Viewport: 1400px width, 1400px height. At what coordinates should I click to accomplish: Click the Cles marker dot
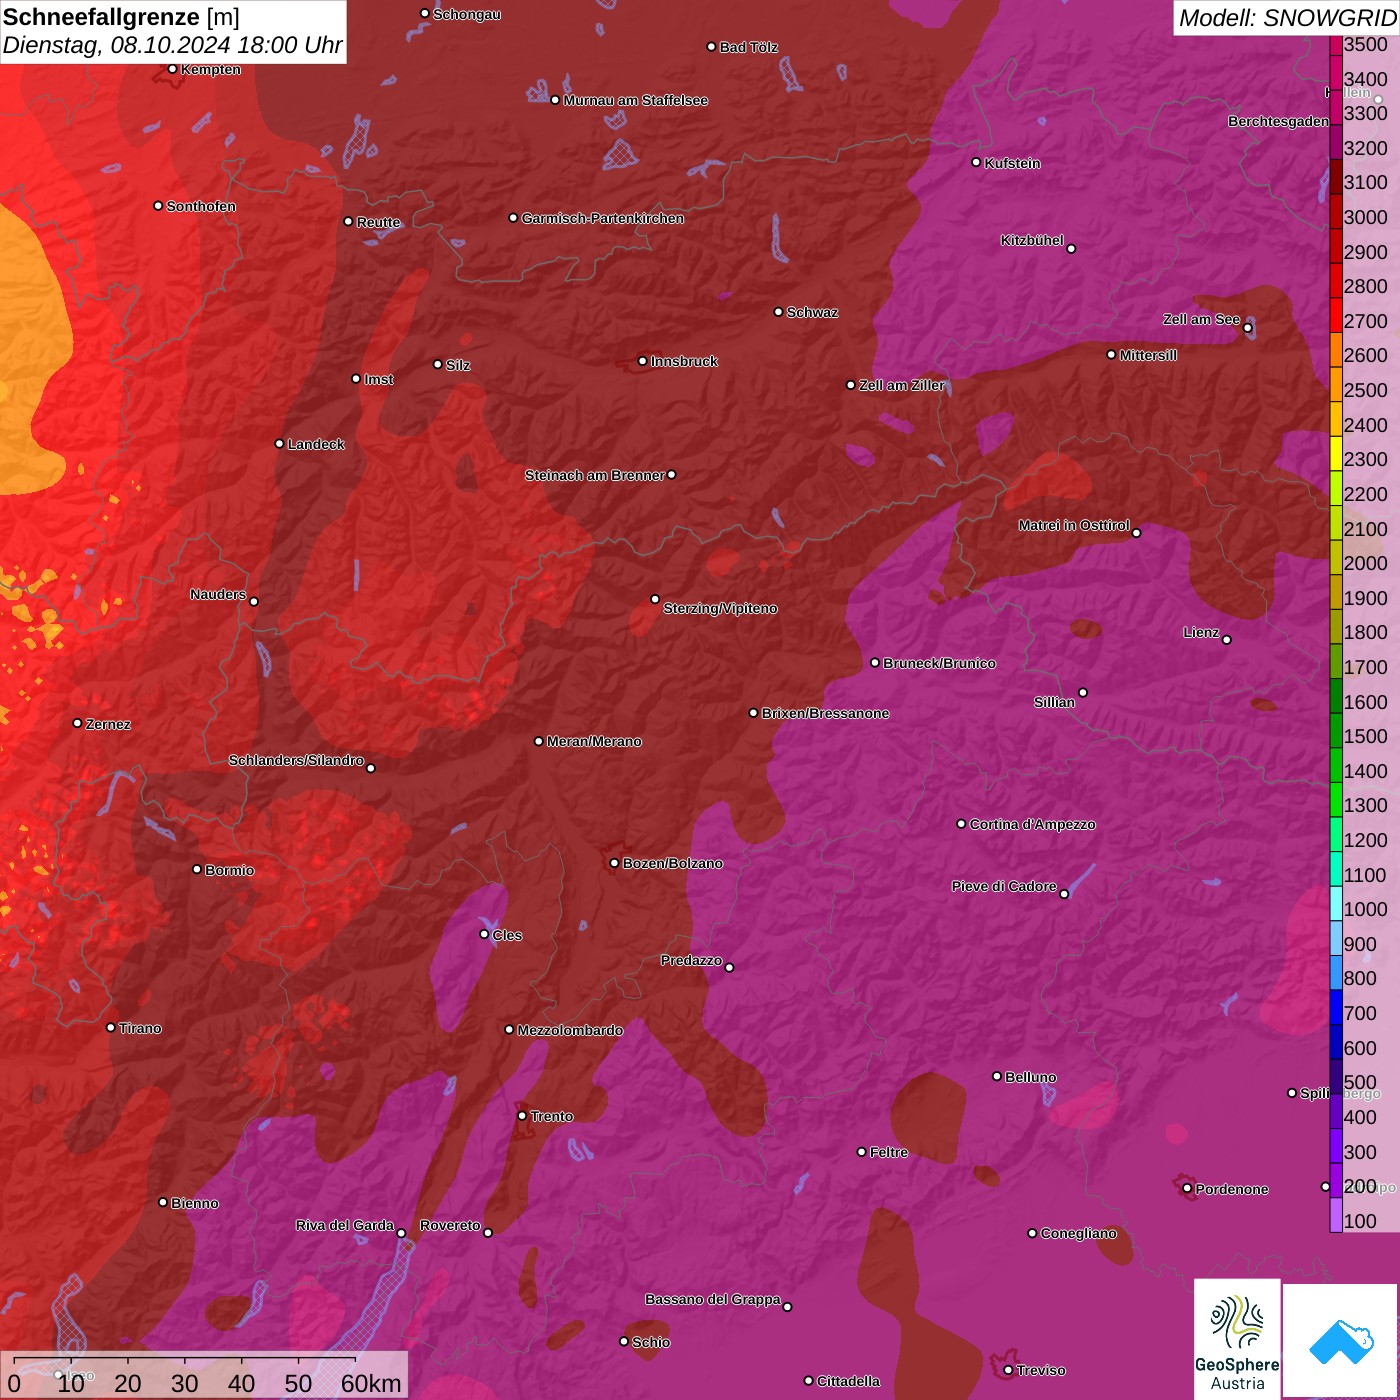point(484,934)
